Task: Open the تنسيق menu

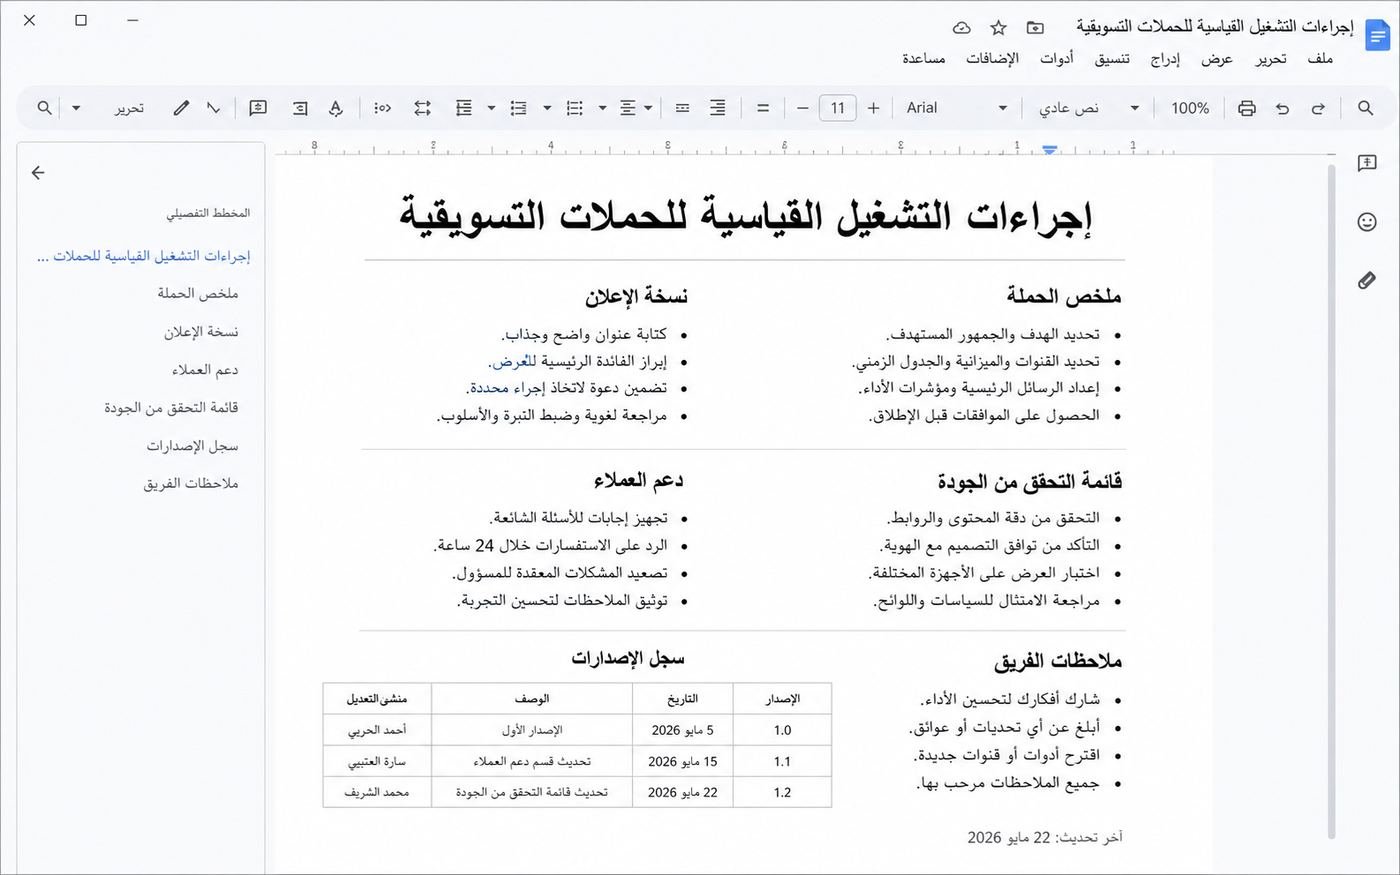Action: pyautogui.click(x=1112, y=59)
